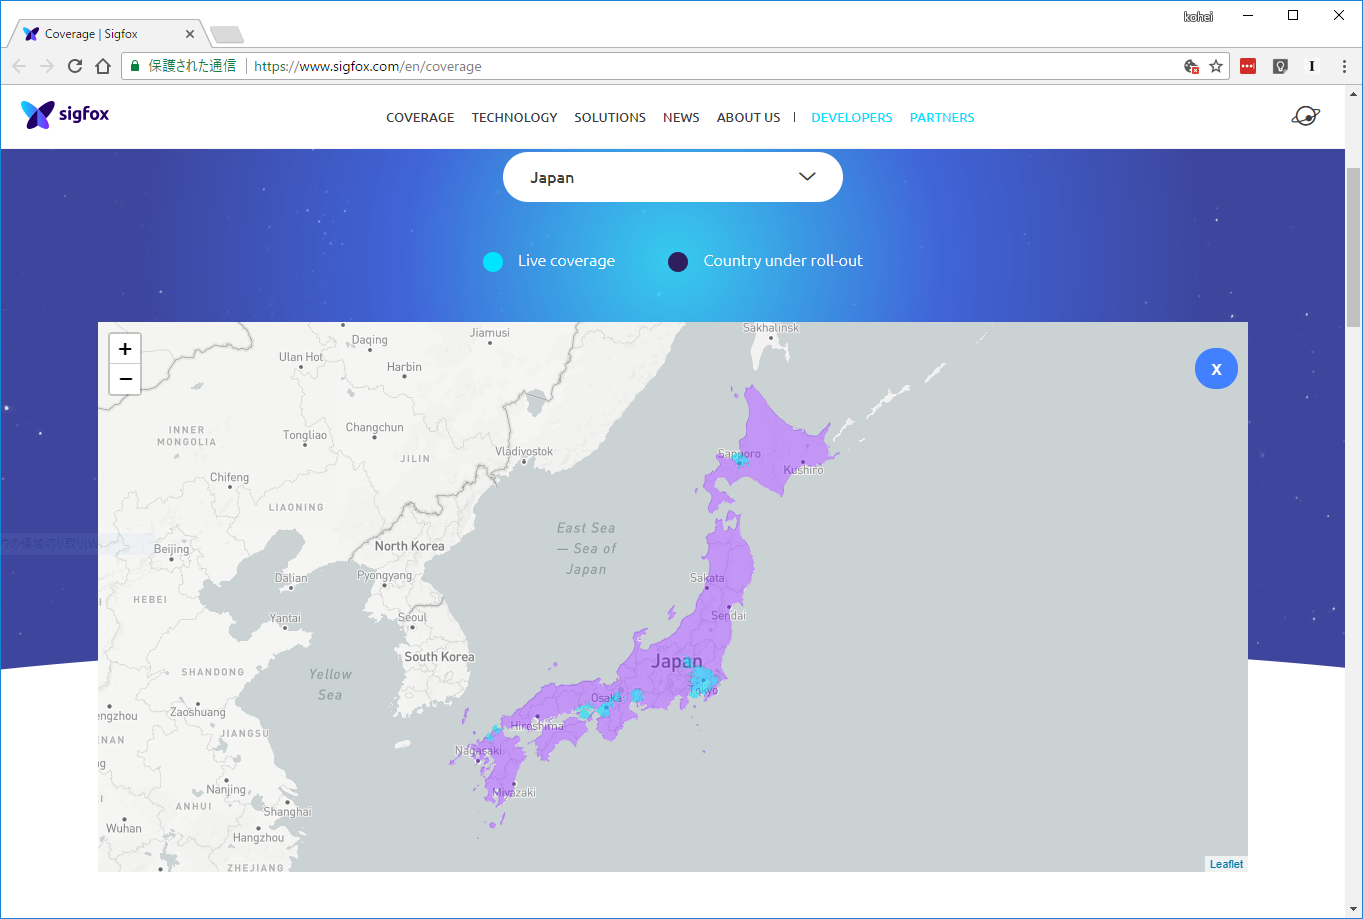The image size is (1363, 919).
Task: Select the Coverage | Sigfox browser tab
Action: [x=106, y=34]
